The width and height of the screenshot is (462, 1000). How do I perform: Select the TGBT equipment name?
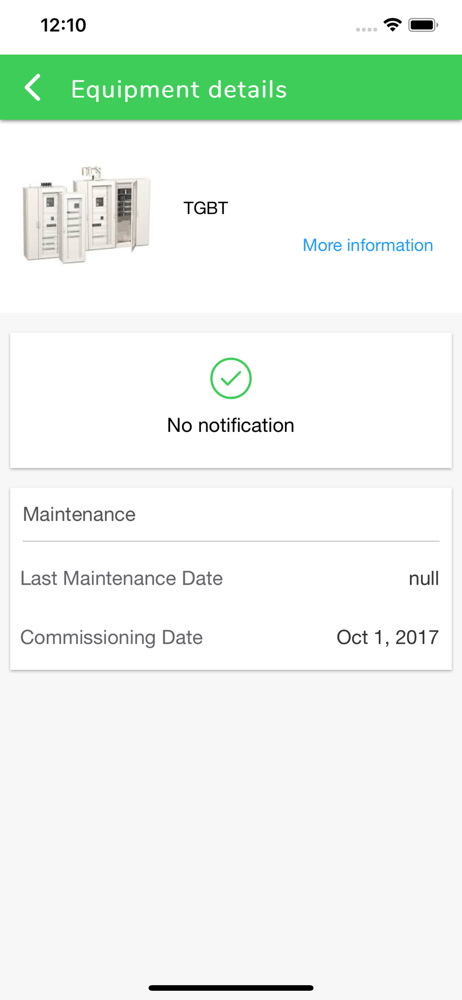pos(205,209)
